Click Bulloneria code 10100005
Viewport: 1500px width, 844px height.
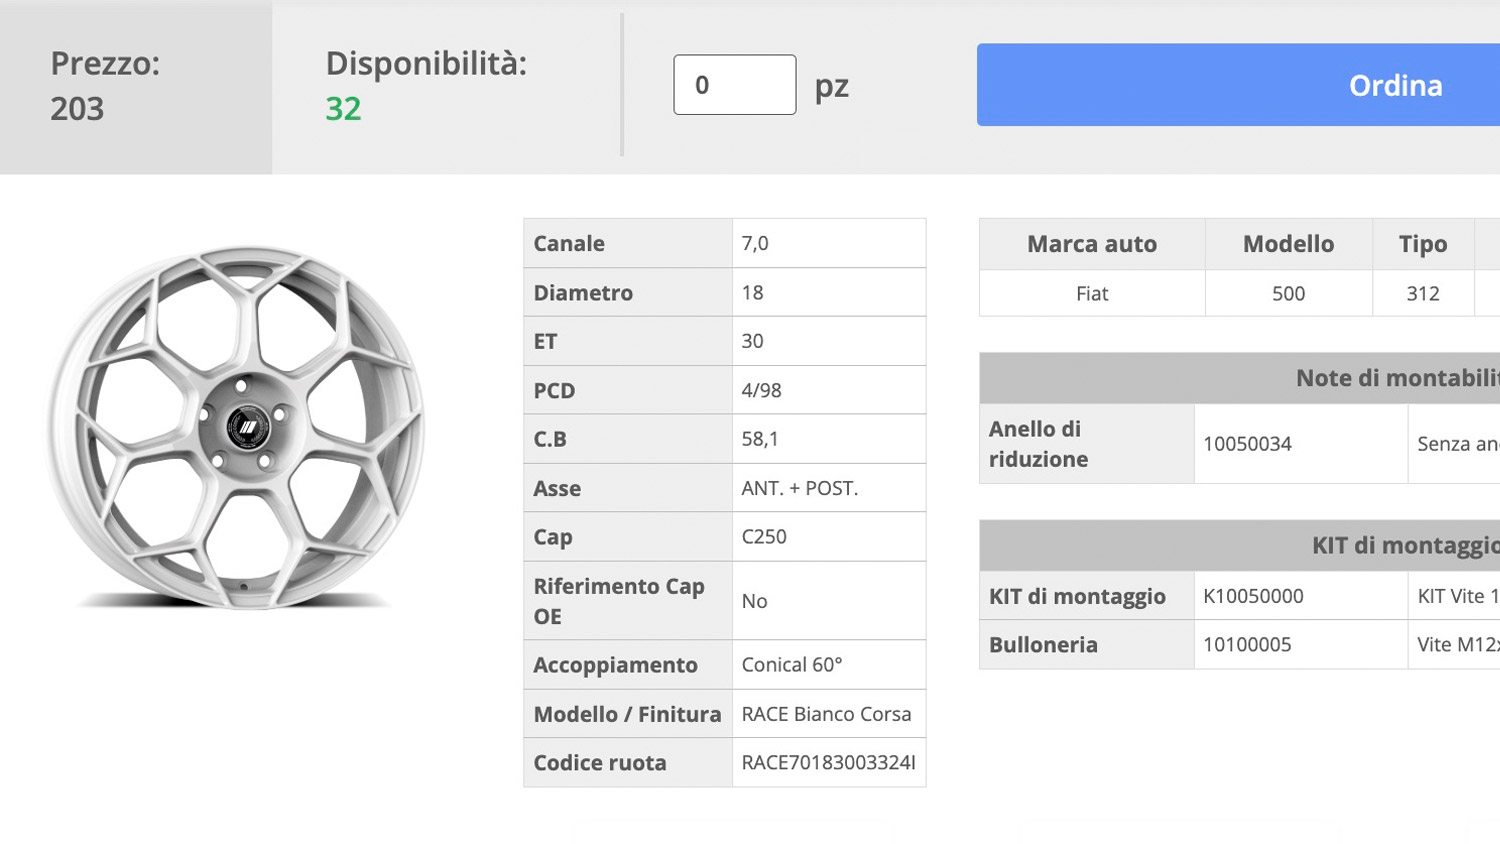(x=1247, y=645)
